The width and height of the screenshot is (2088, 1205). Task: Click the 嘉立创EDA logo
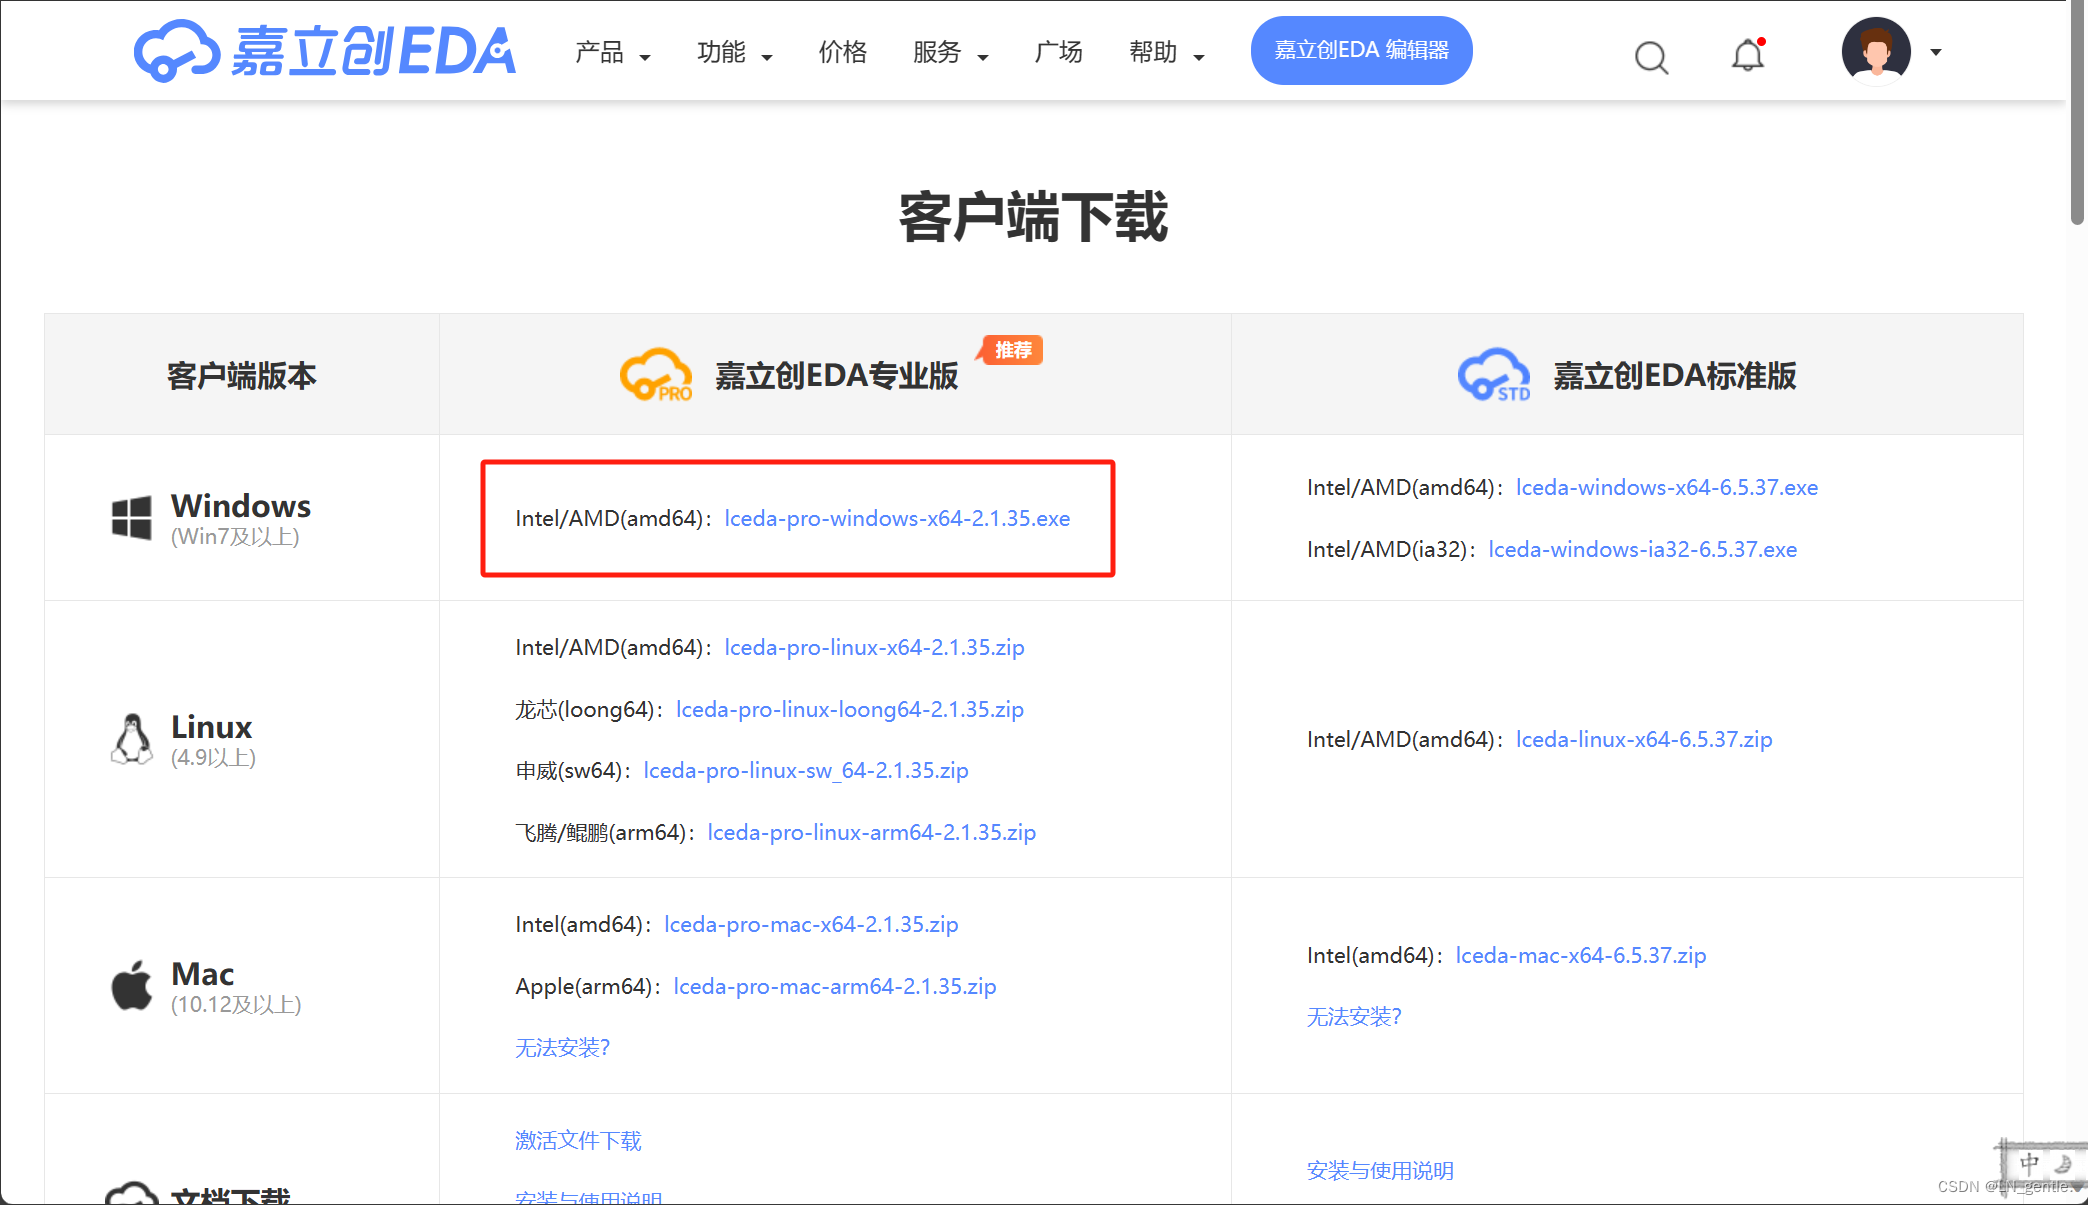(x=324, y=50)
